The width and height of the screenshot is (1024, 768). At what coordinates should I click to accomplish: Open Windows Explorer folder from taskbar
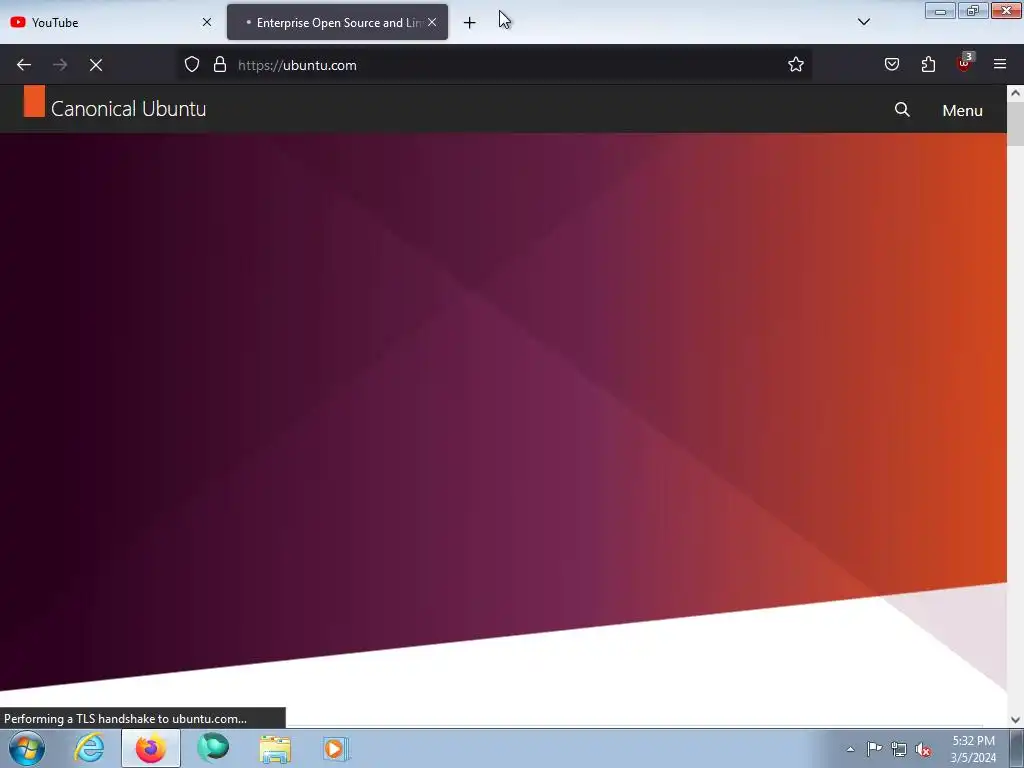(275, 748)
